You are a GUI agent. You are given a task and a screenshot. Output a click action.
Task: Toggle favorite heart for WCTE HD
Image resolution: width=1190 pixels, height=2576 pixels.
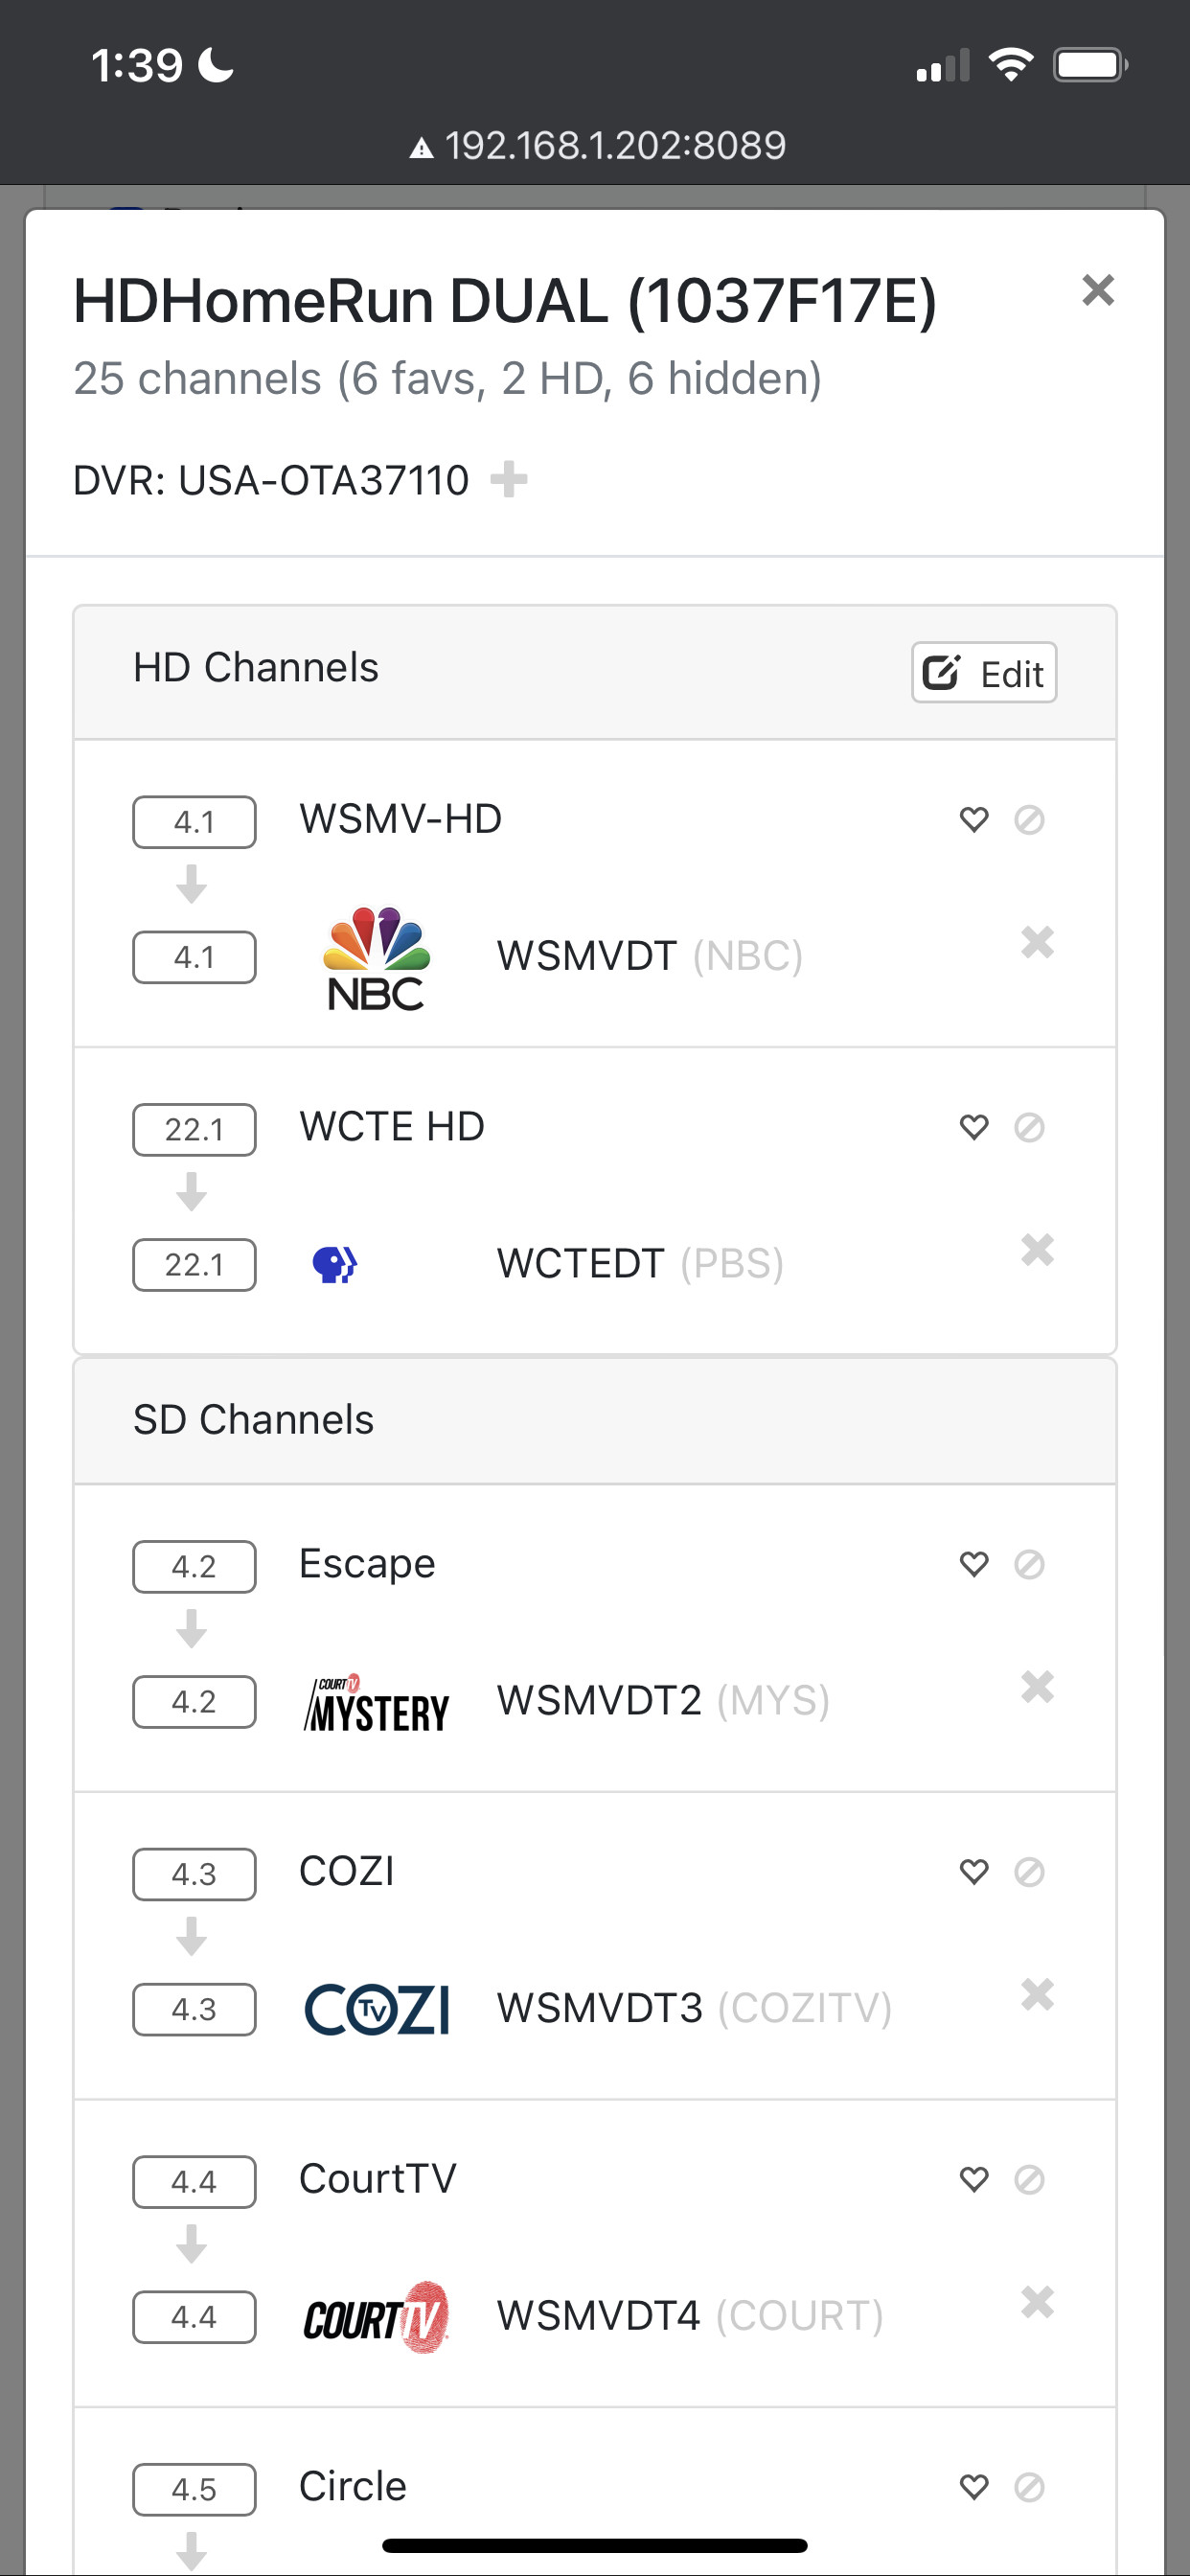[973, 1127]
